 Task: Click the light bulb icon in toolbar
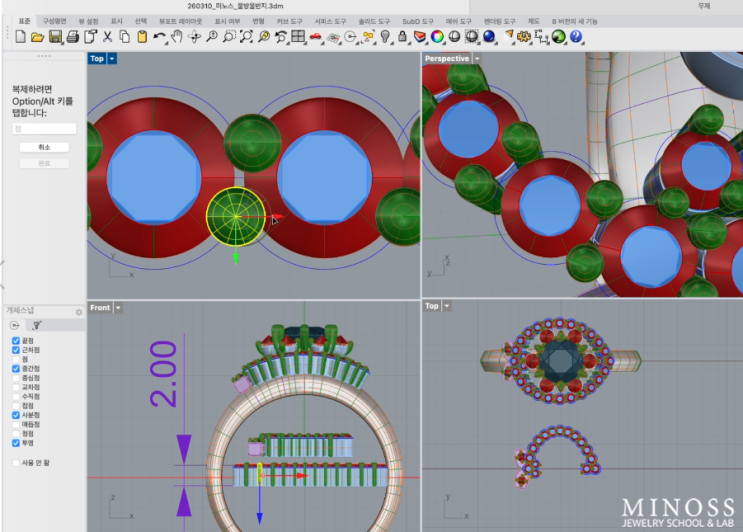385,37
